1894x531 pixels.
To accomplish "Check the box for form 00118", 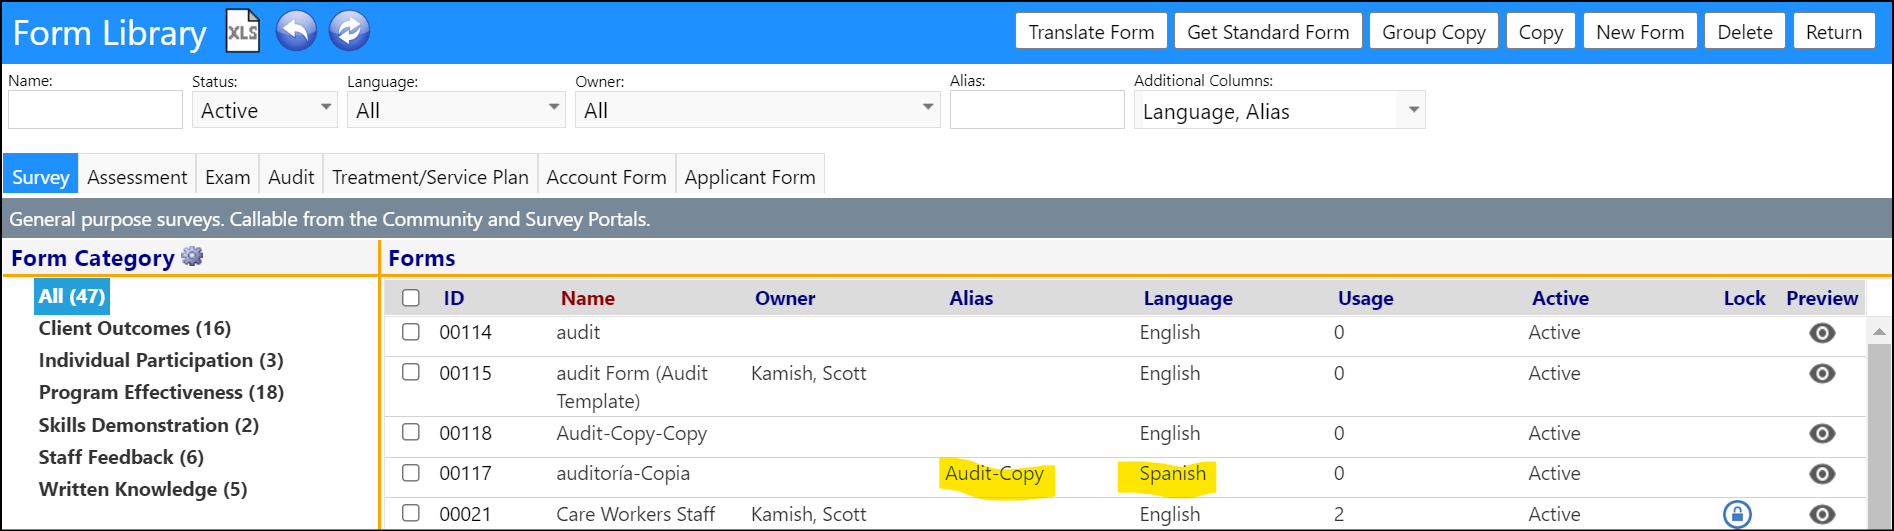I will click(411, 432).
